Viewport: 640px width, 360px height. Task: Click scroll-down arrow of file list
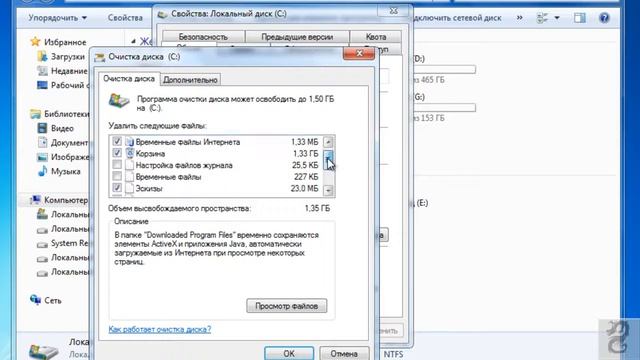coord(328,190)
